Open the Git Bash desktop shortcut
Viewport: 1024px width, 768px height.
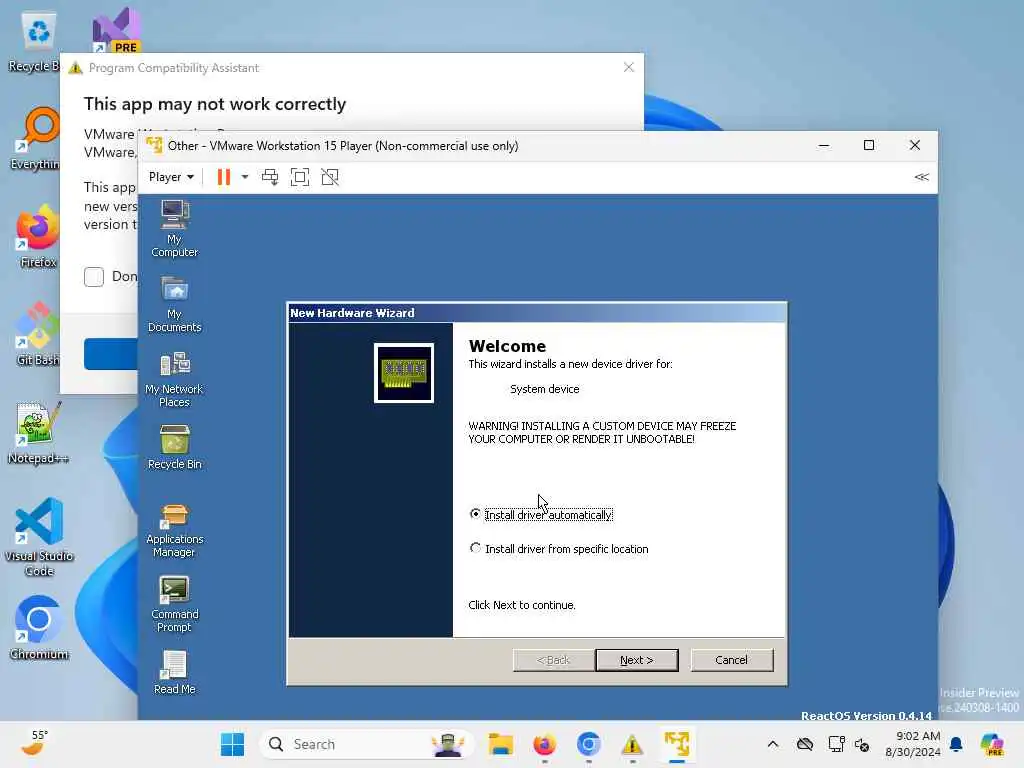pyautogui.click(x=37, y=334)
